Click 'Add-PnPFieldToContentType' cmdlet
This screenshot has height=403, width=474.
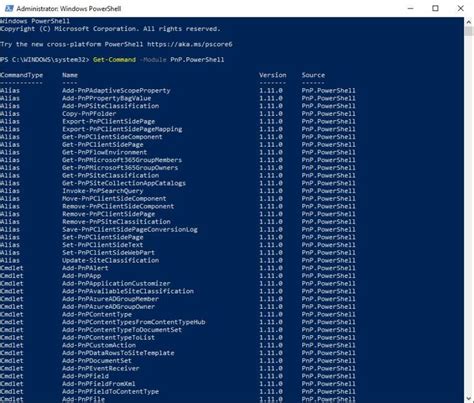coord(110,392)
